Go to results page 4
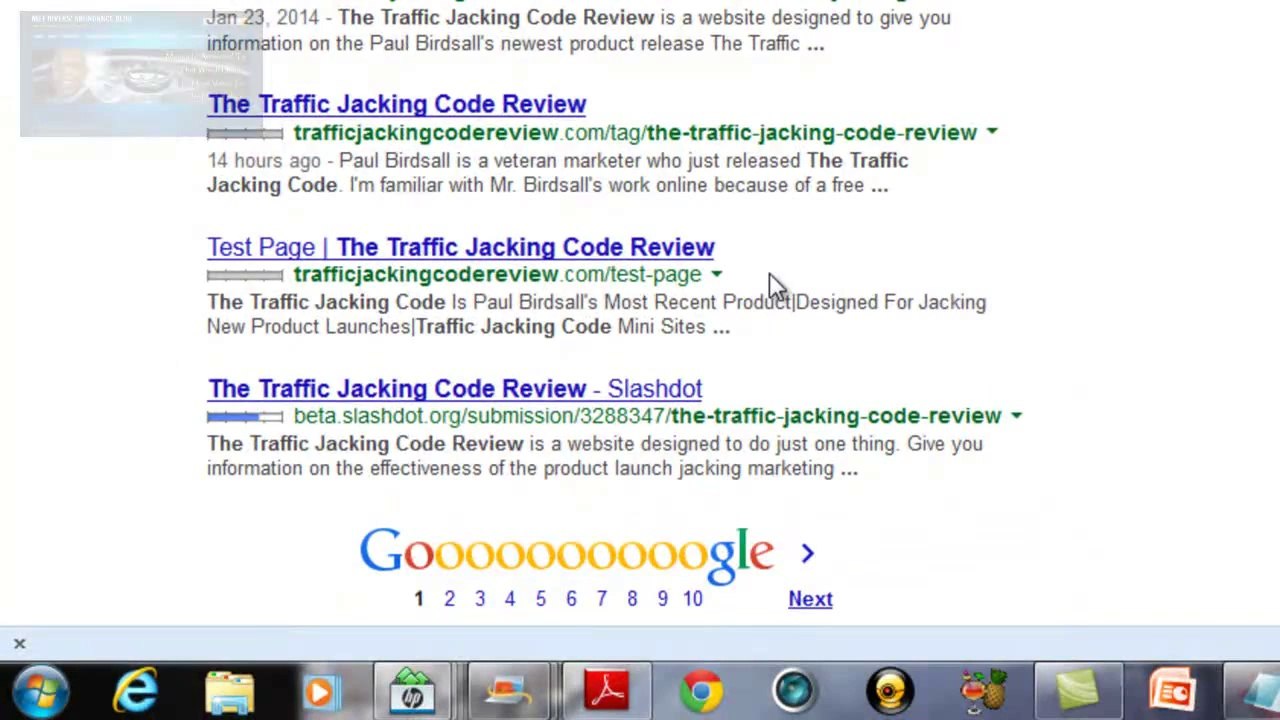Screen dimensions: 1280x720 pos(510,599)
